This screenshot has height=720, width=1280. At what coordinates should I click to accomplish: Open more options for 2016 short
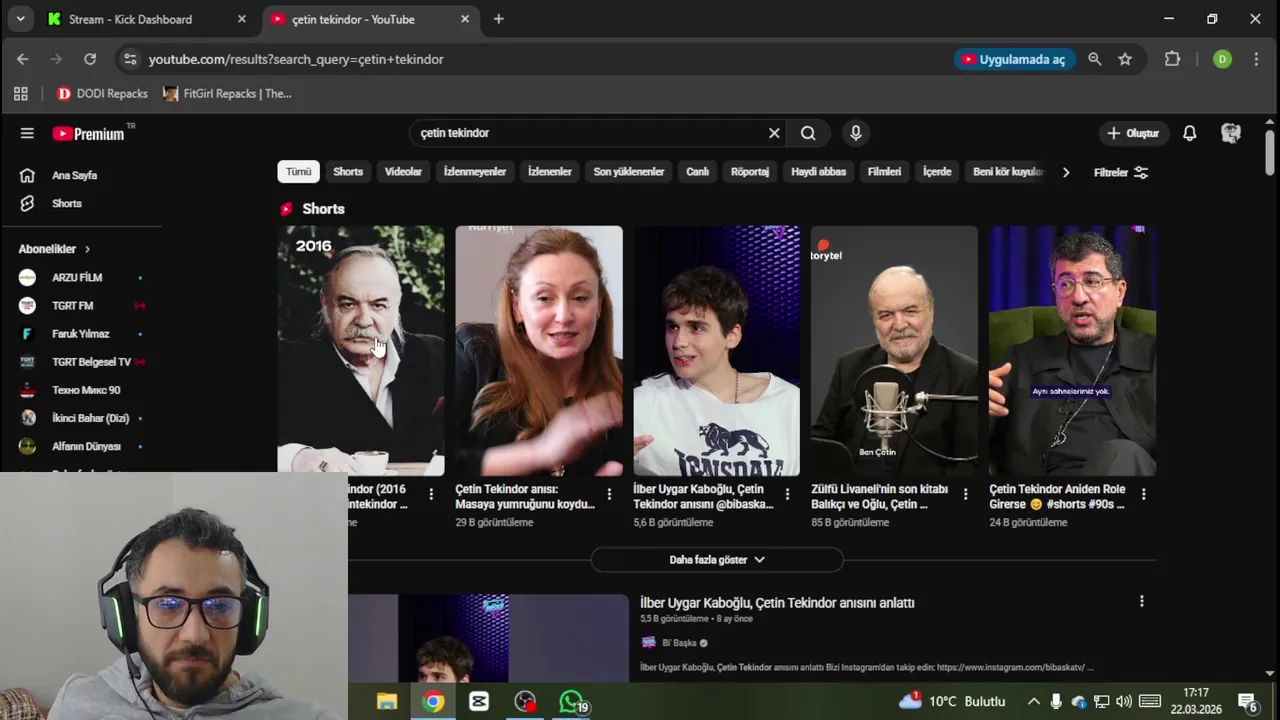point(431,494)
